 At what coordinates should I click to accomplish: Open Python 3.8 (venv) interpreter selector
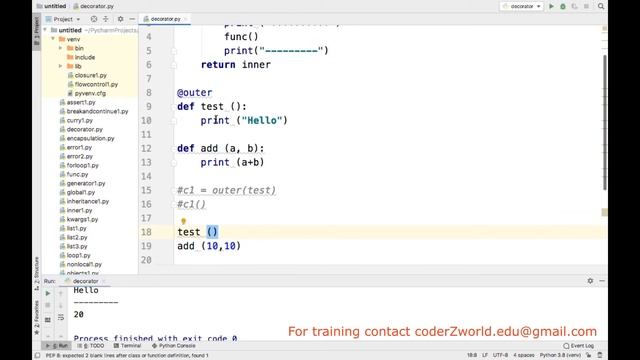click(x=560, y=356)
